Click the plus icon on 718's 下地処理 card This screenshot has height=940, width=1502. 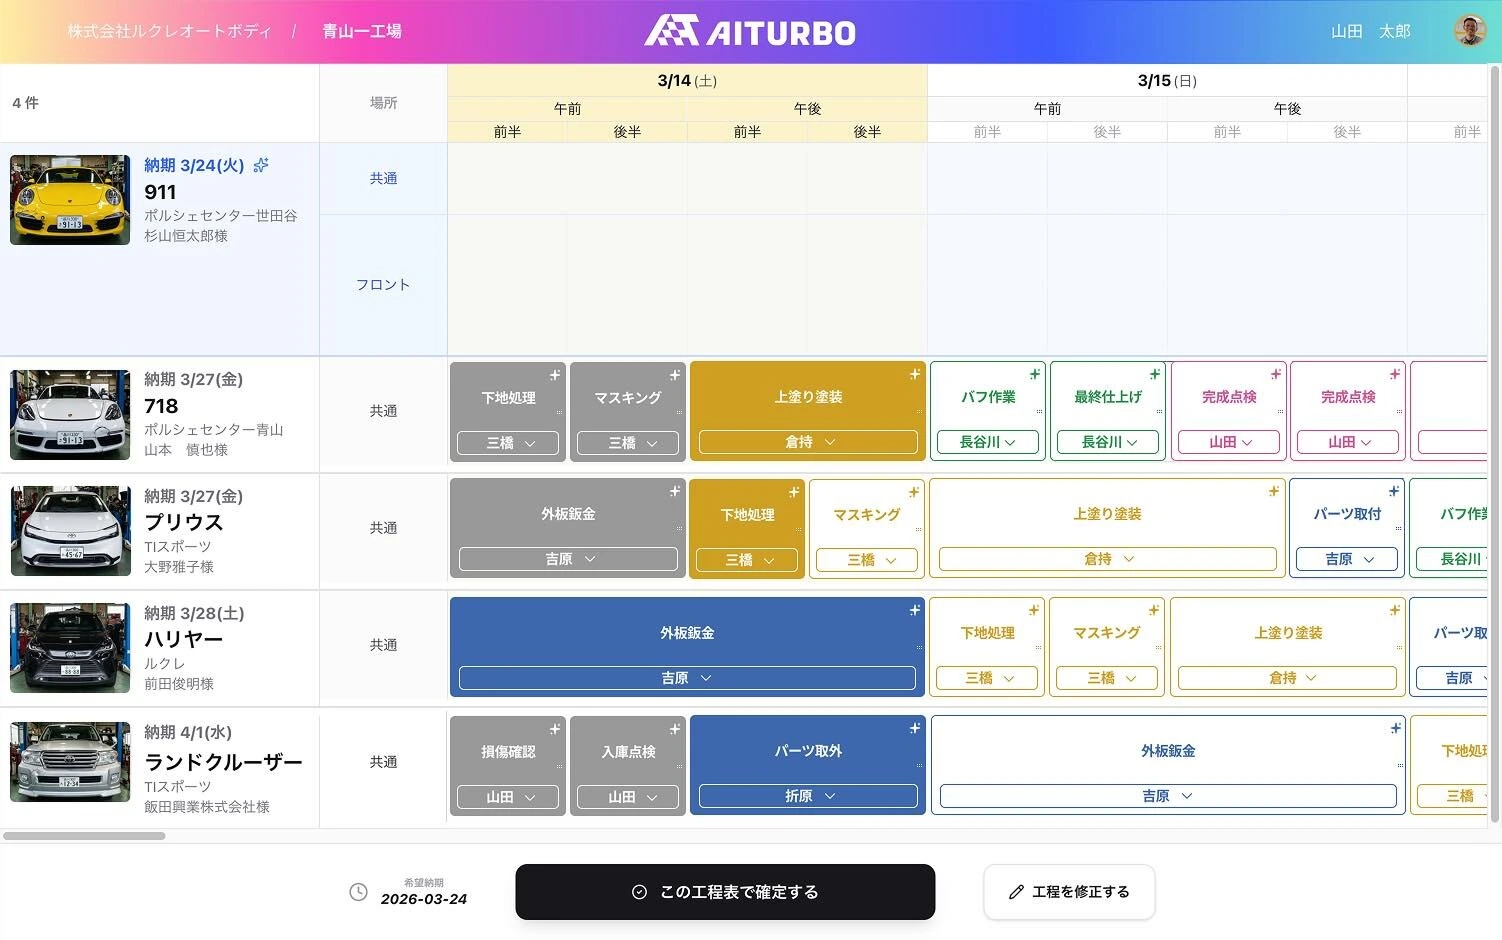(x=555, y=375)
